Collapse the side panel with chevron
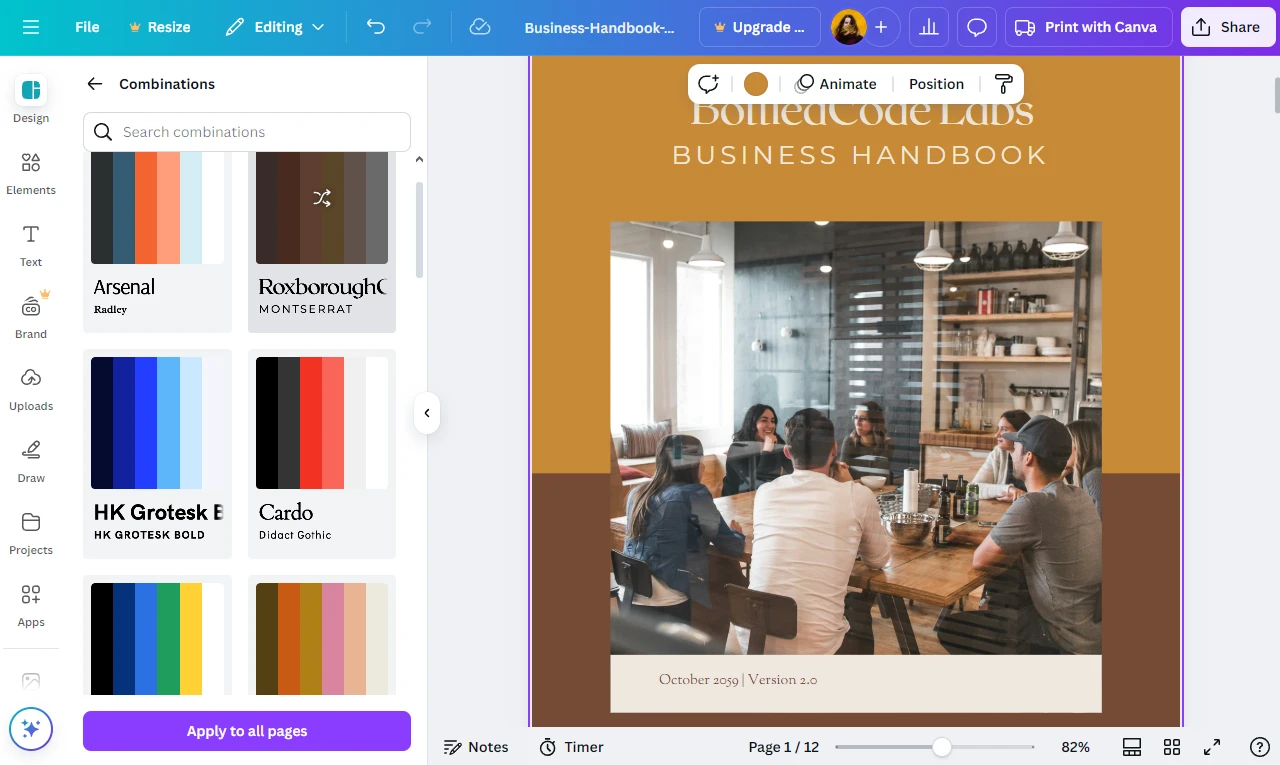The width and height of the screenshot is (1280, 765). pos(427,413)
